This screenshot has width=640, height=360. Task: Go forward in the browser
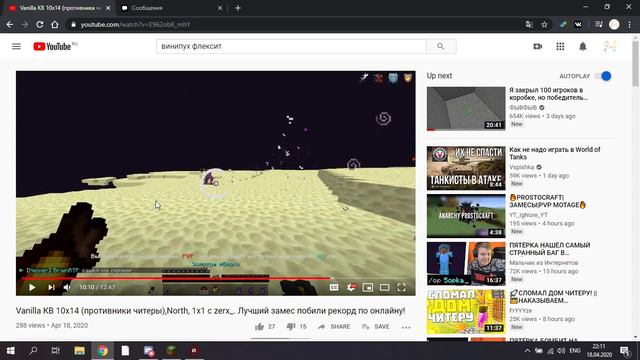[x=25, y=24]
